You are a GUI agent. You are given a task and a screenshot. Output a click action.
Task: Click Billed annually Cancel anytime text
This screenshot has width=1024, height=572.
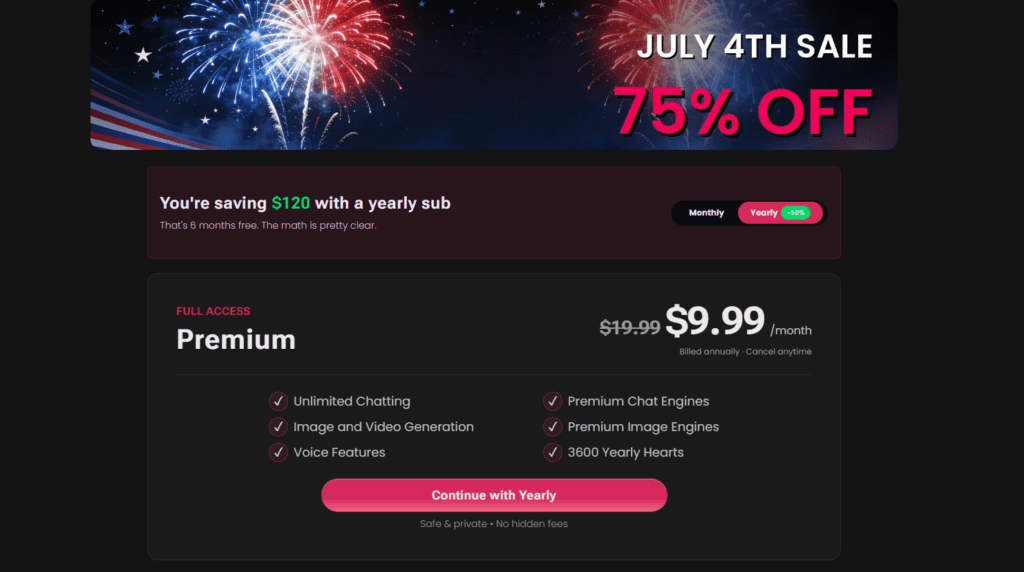click(745, 351)
